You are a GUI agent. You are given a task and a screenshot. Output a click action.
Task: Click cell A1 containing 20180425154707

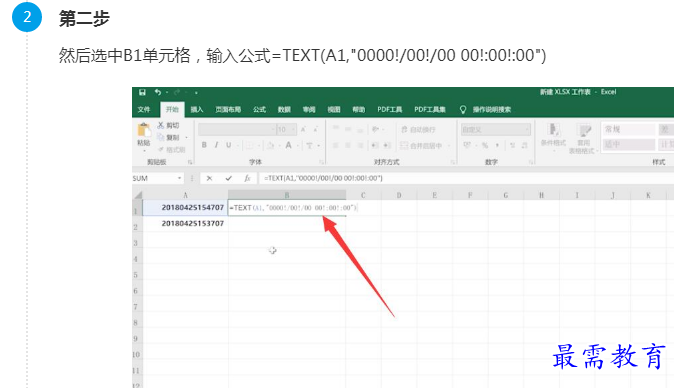185,208
